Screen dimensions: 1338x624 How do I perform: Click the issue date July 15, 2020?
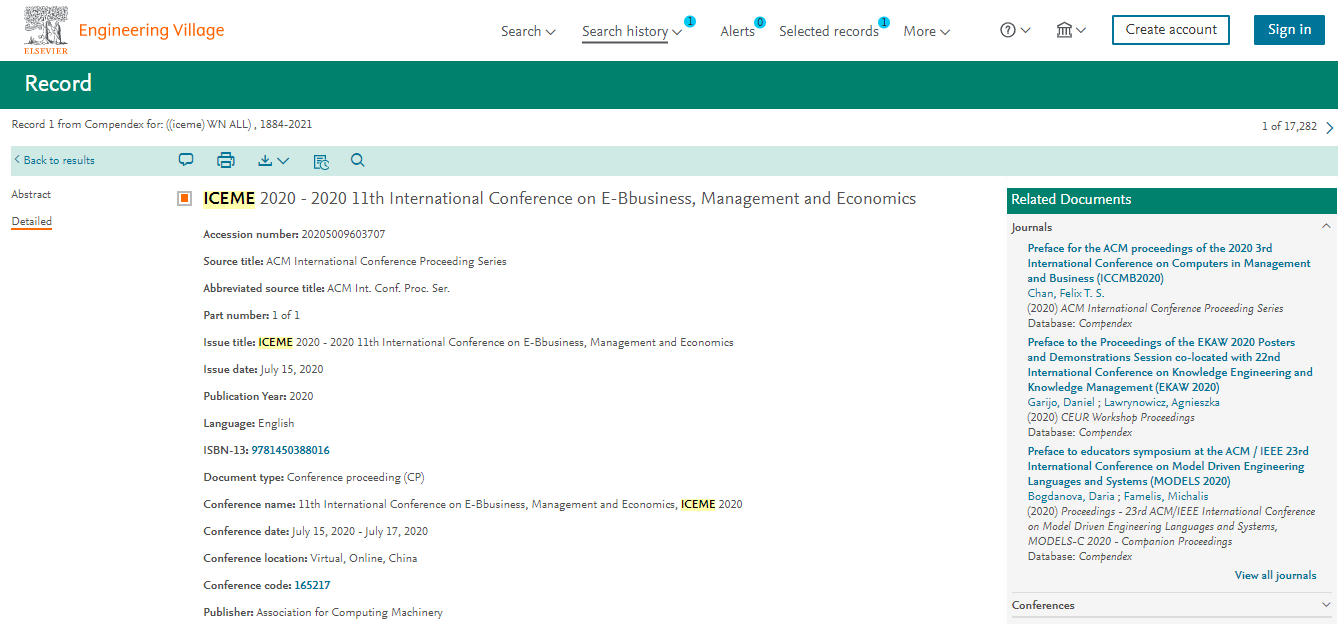pyautogui.click(x=292, y=369)
